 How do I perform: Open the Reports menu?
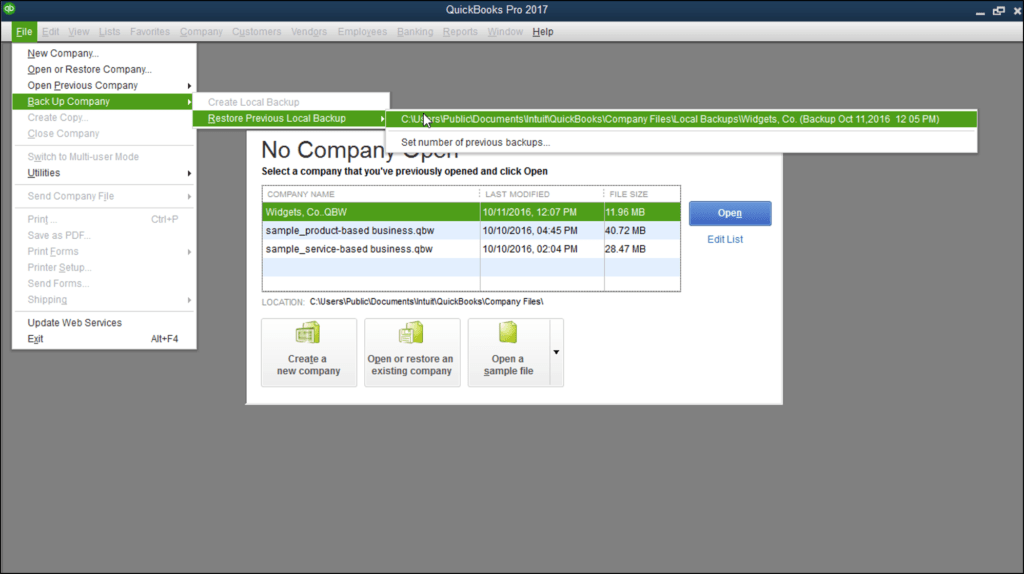460,31
